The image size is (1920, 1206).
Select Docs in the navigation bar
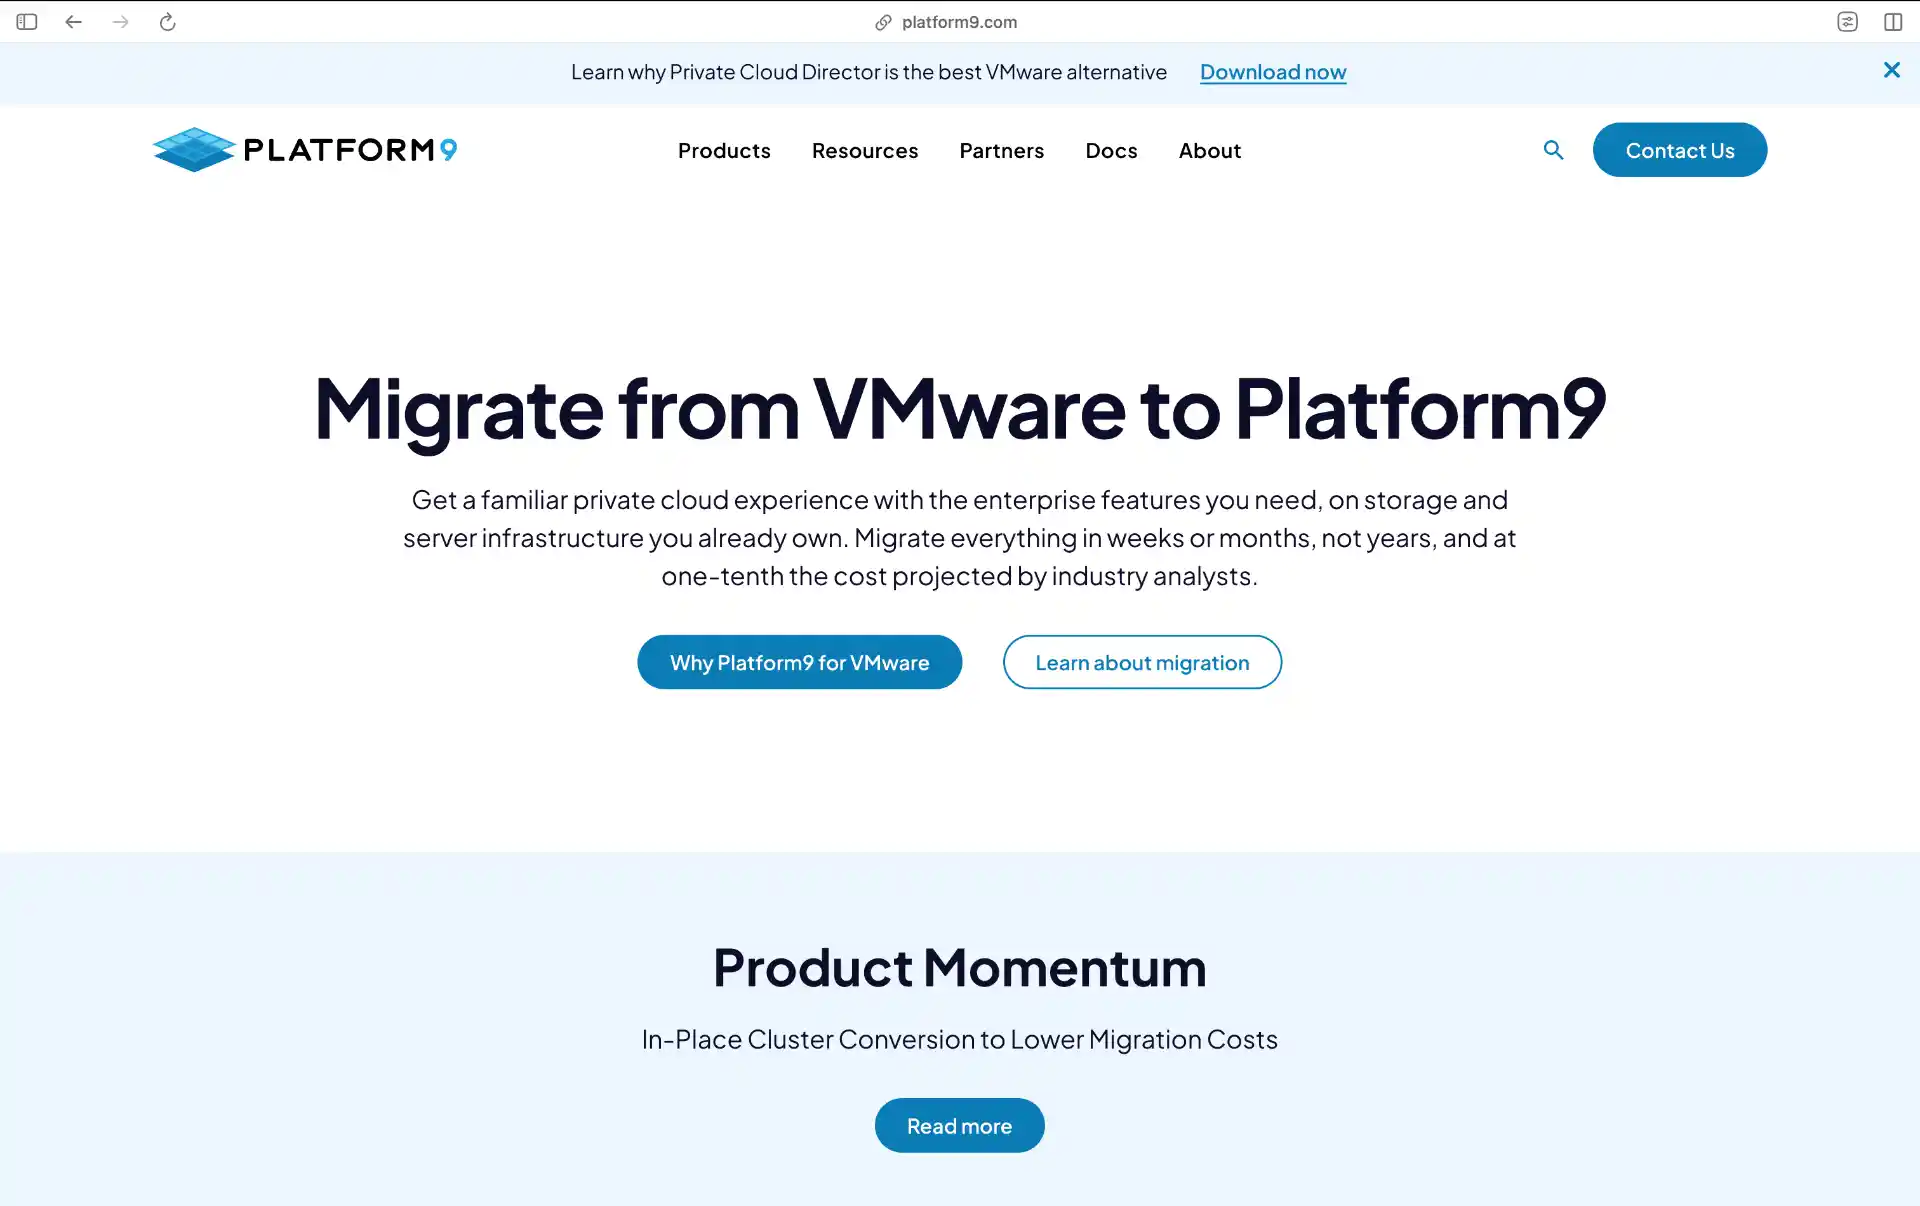[1111, 150]
